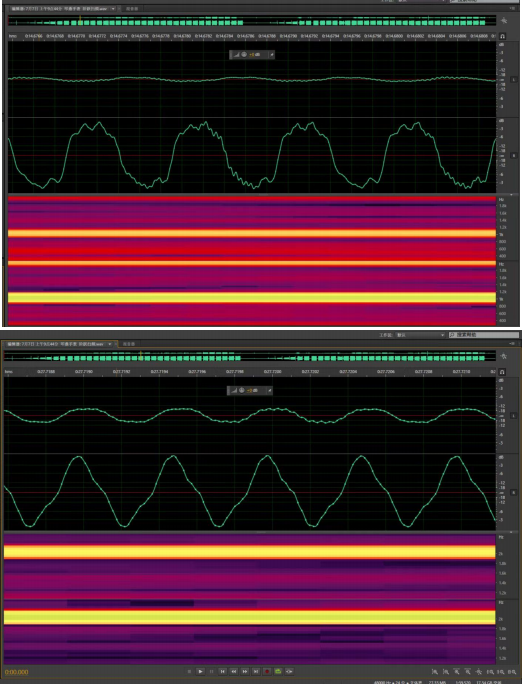Move playhead to next marker button

tap(256, 671)
